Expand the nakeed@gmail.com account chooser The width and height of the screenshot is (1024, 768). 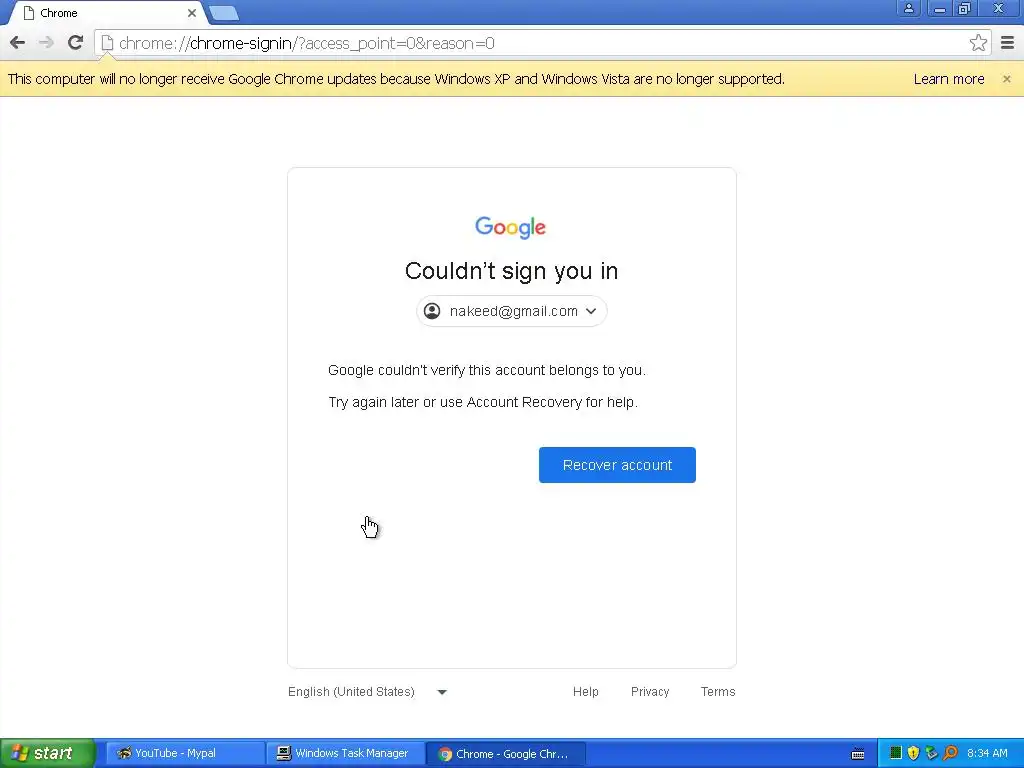click(x=511, y=312)
